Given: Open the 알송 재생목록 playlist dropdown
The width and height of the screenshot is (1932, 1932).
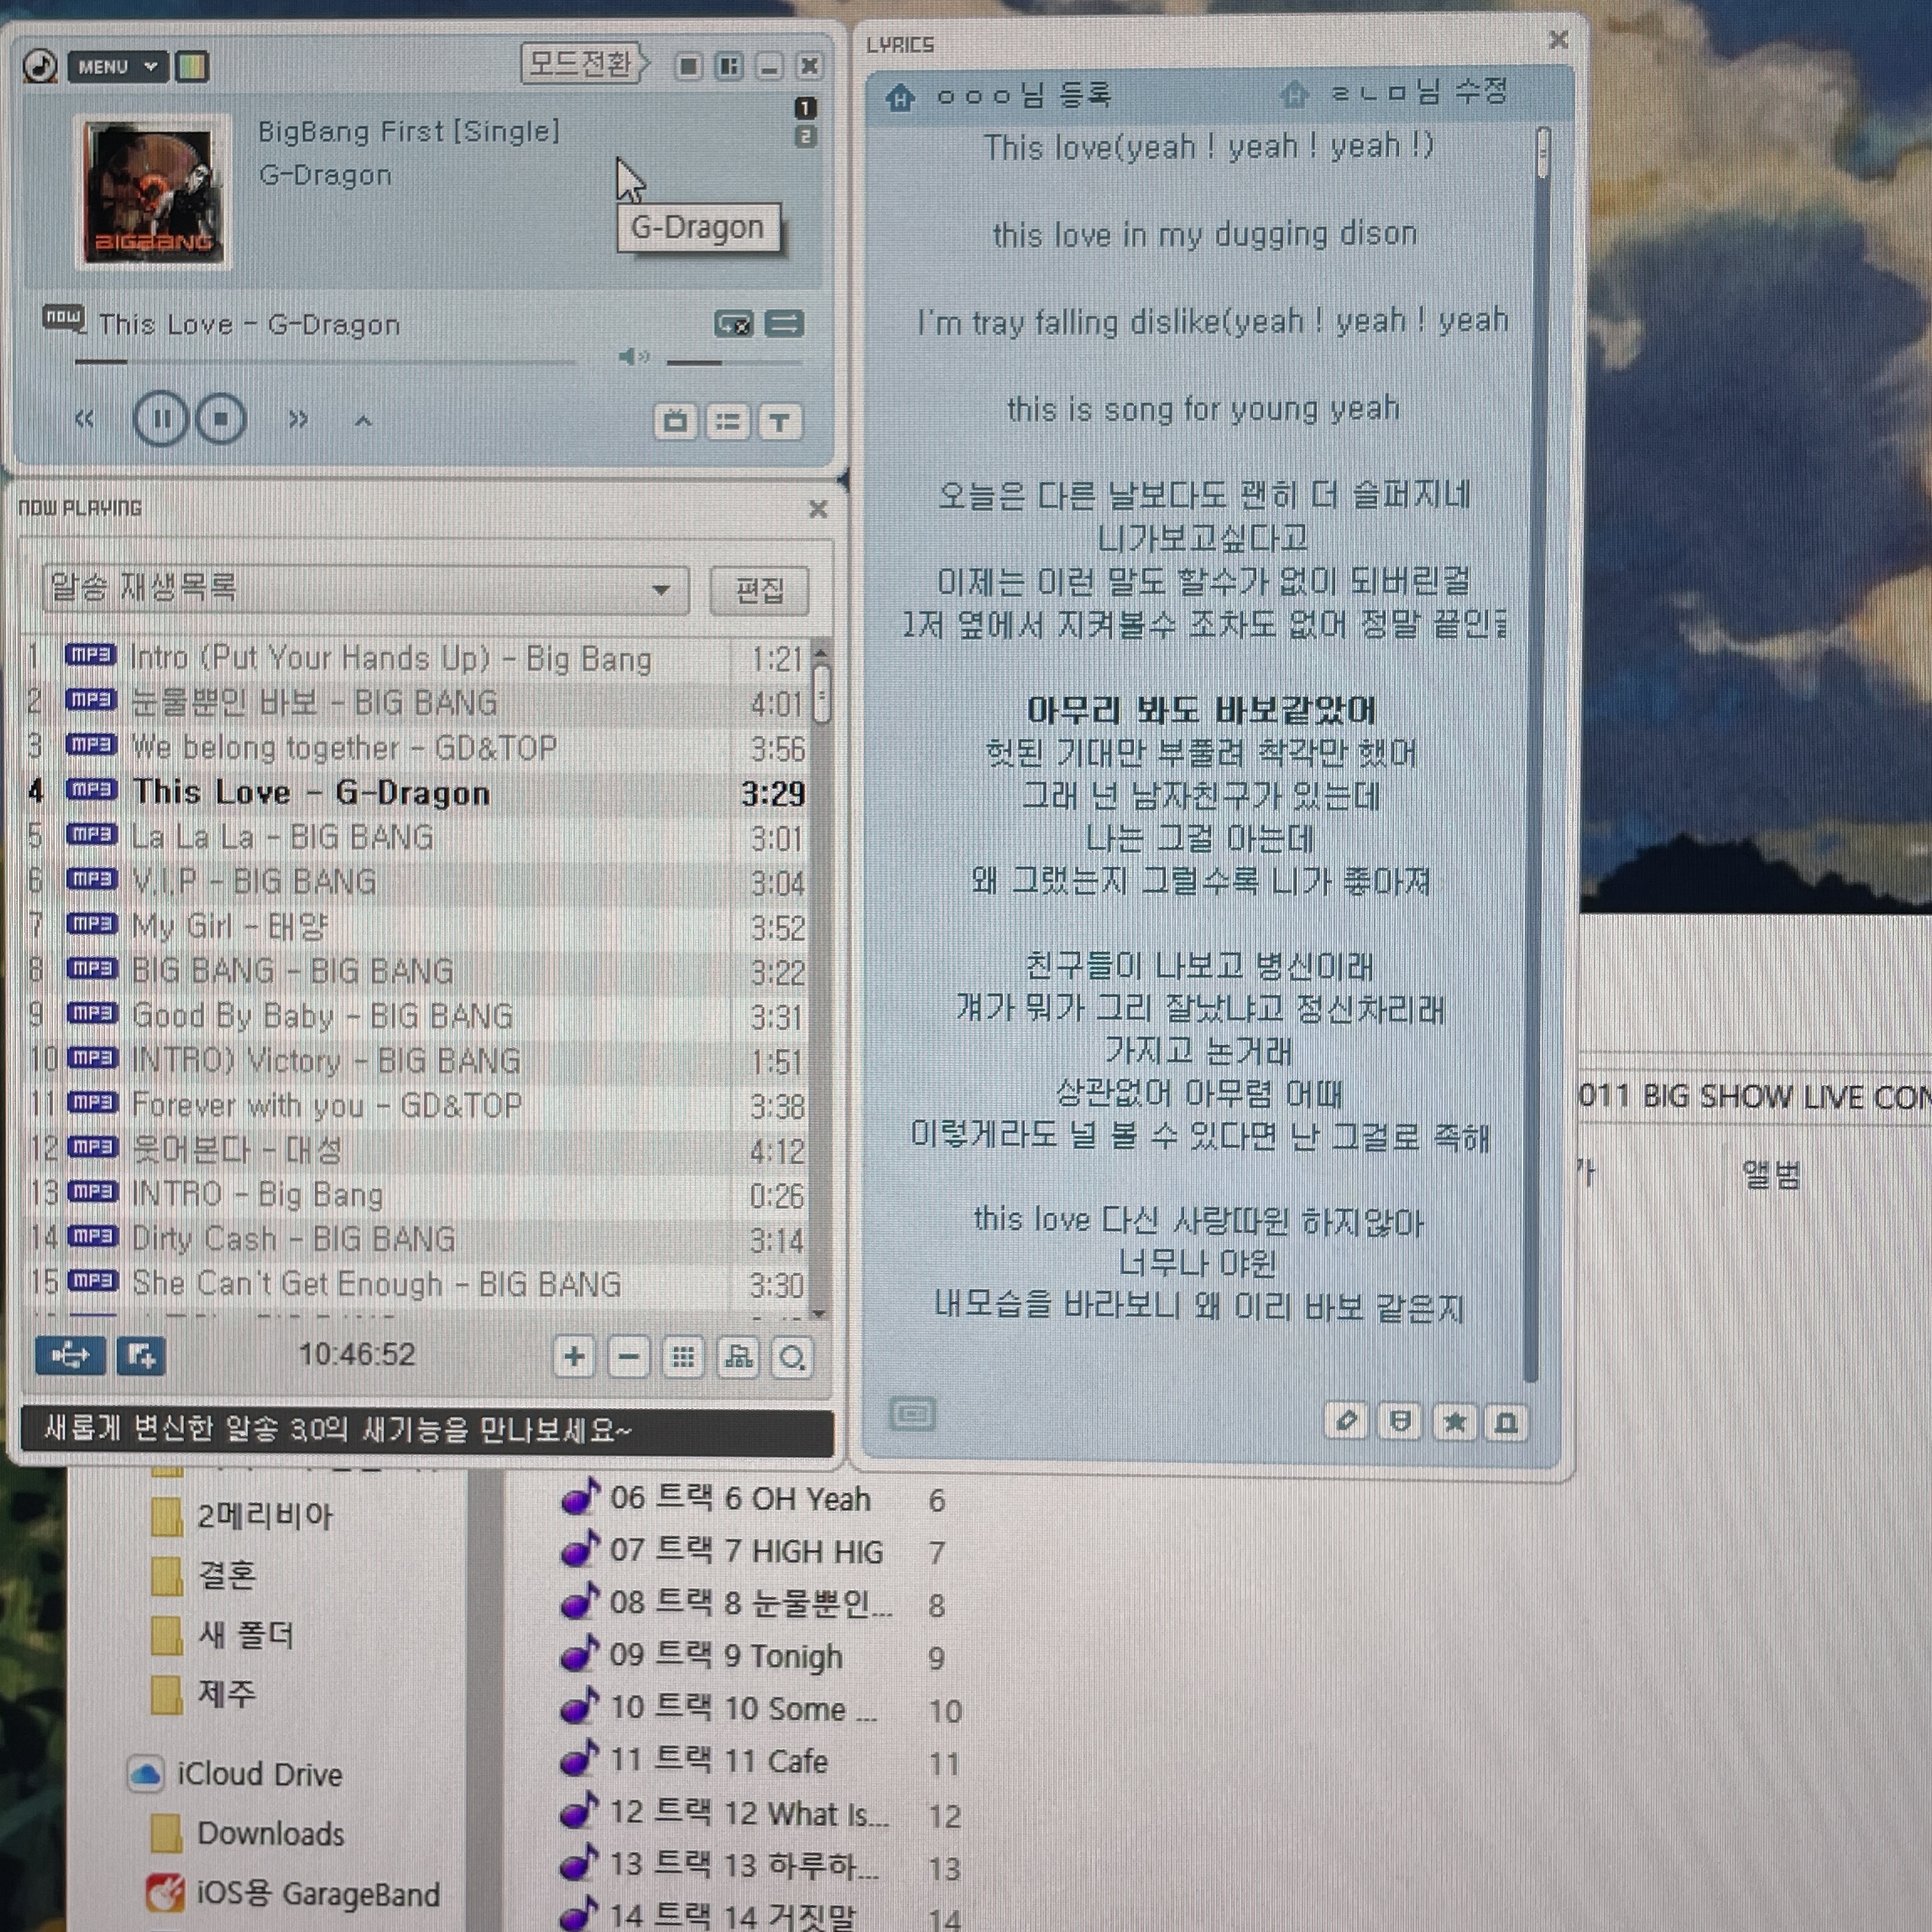Looking at the screenshot, I should coord(365,589).
